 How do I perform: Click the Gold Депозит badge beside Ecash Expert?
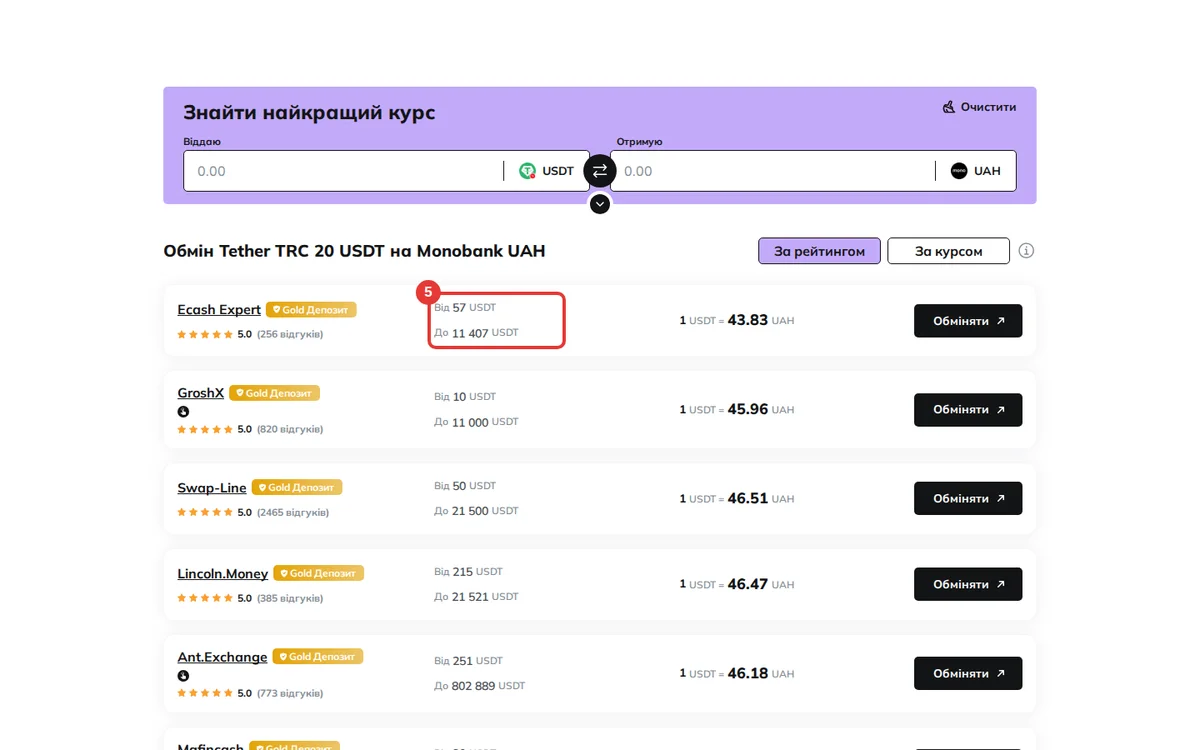[x=311, y=310]
